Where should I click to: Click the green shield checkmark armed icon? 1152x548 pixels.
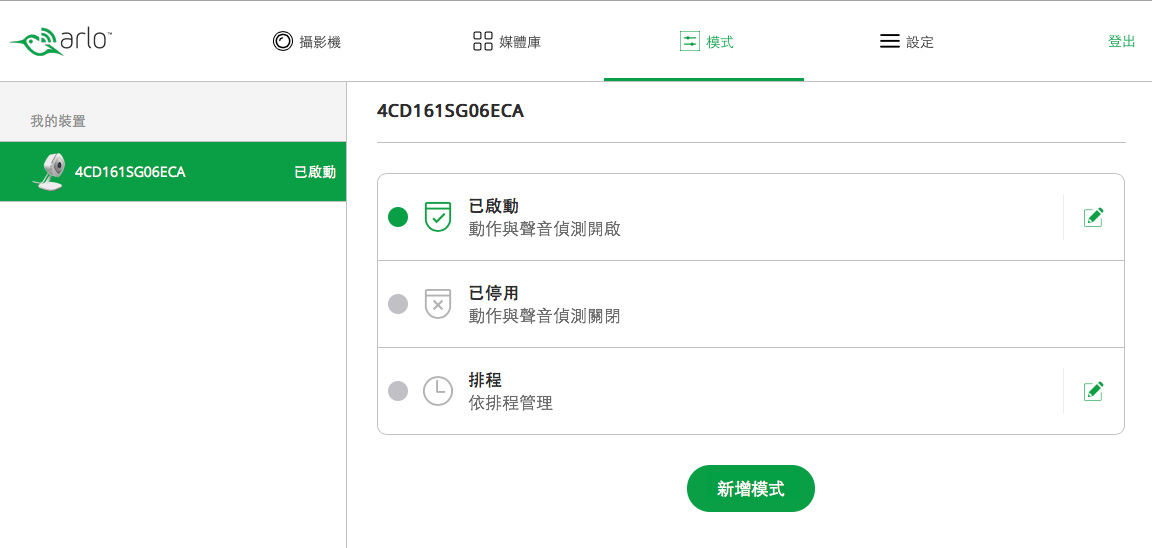pyautogui.click(x=438, y=217)
